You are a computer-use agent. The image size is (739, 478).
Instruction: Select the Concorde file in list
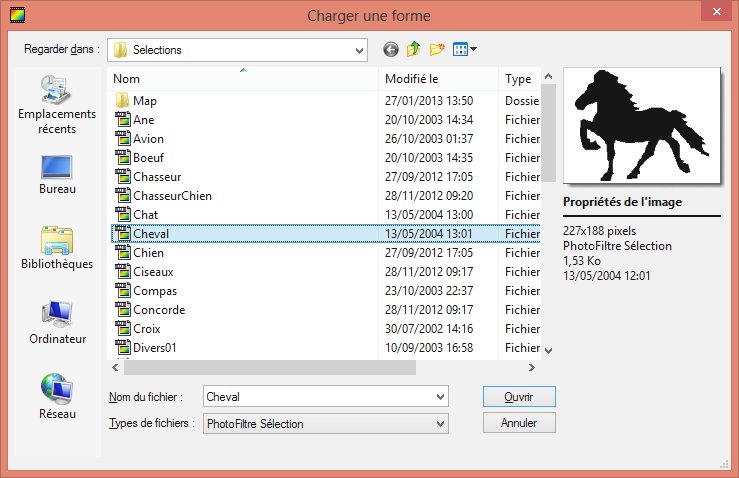coord(159,310)
